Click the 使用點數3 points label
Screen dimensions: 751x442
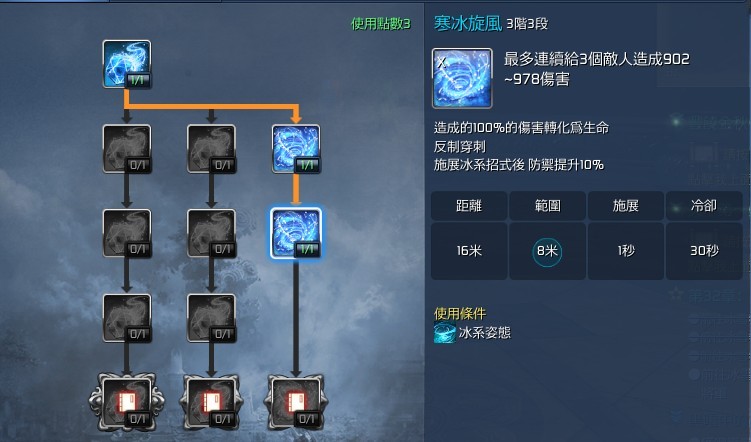pyautogui.click(x=381, y=23)
